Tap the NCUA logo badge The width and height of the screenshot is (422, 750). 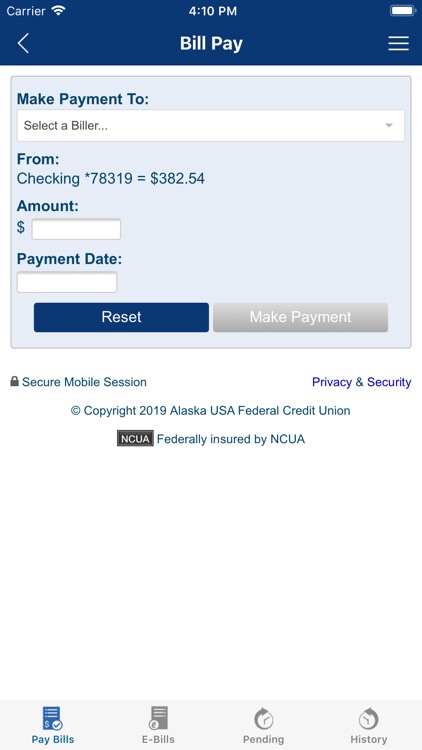tap(135, 438)
